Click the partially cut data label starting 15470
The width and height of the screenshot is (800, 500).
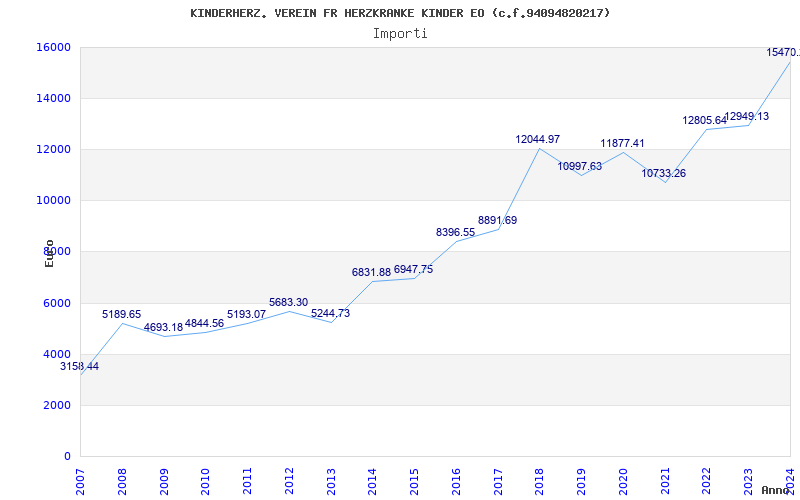(783, 53)
